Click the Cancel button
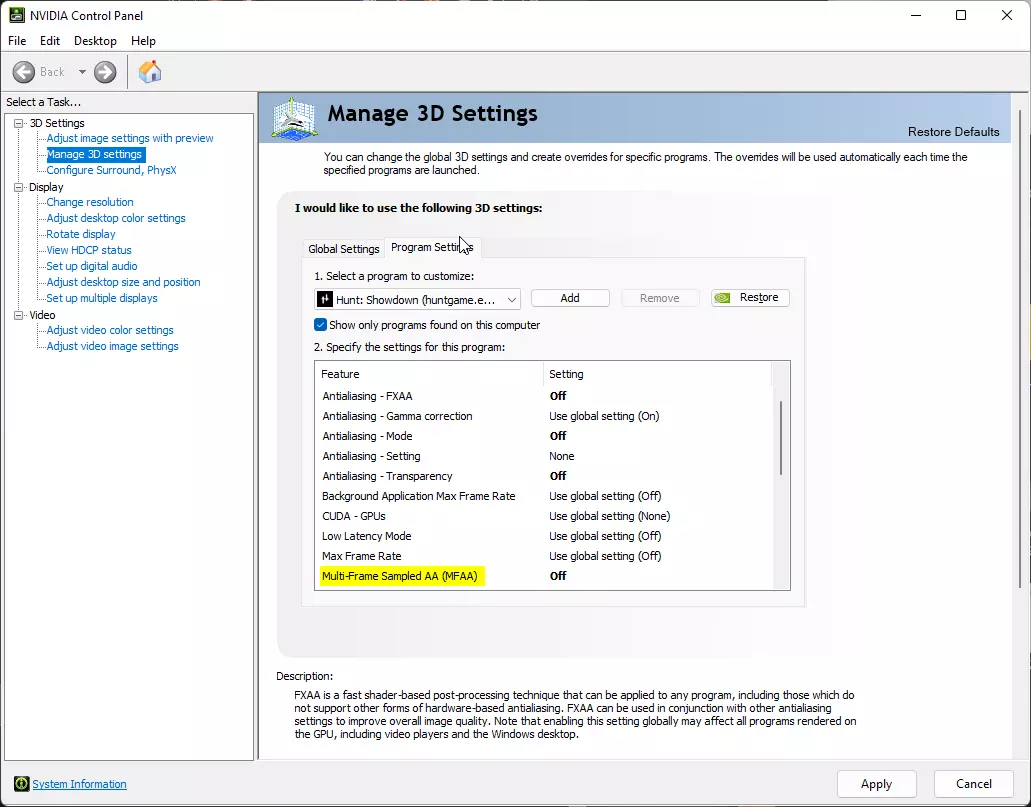 [974, 783]
